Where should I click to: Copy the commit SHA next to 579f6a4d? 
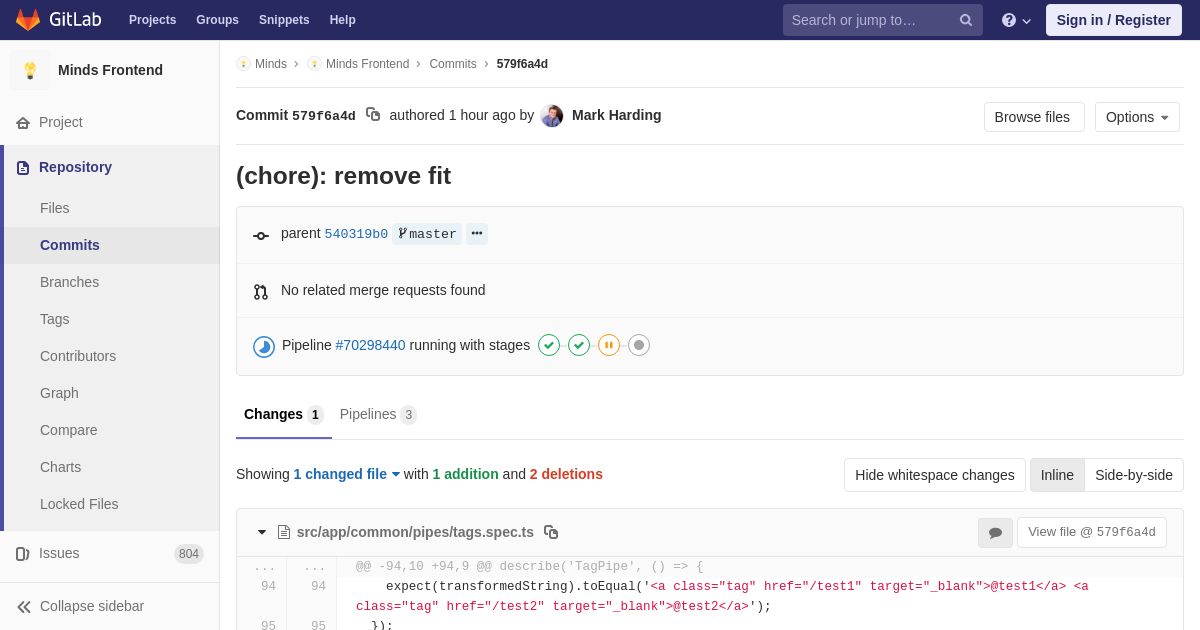click(373, 115)
